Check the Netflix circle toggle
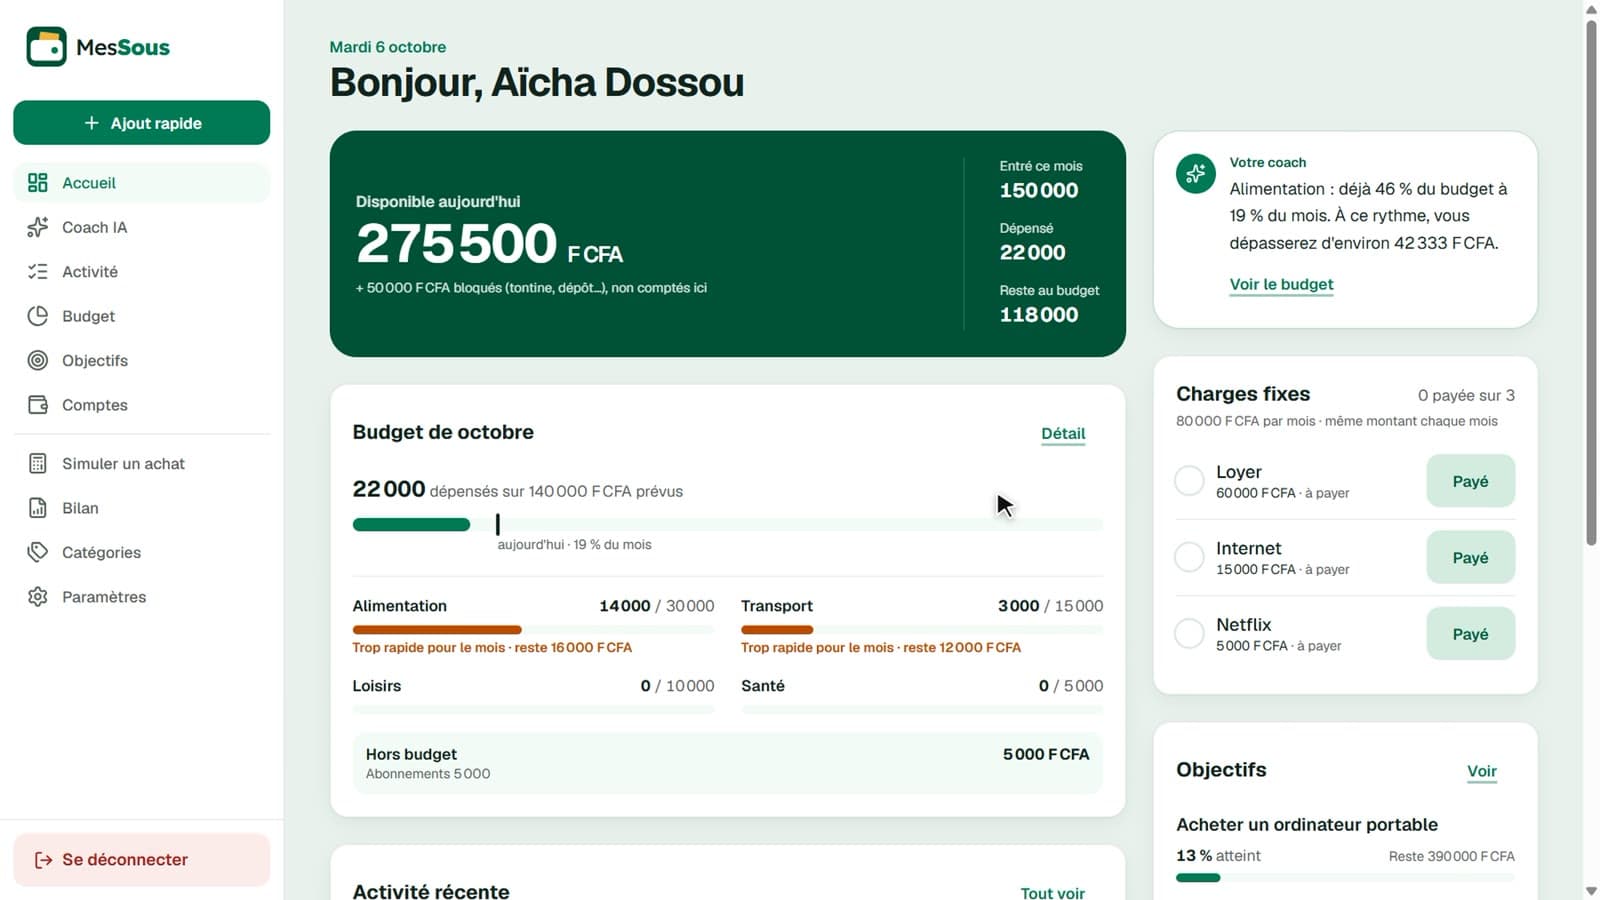This screenshot has height=900, width=1600. click(1189, 633)
